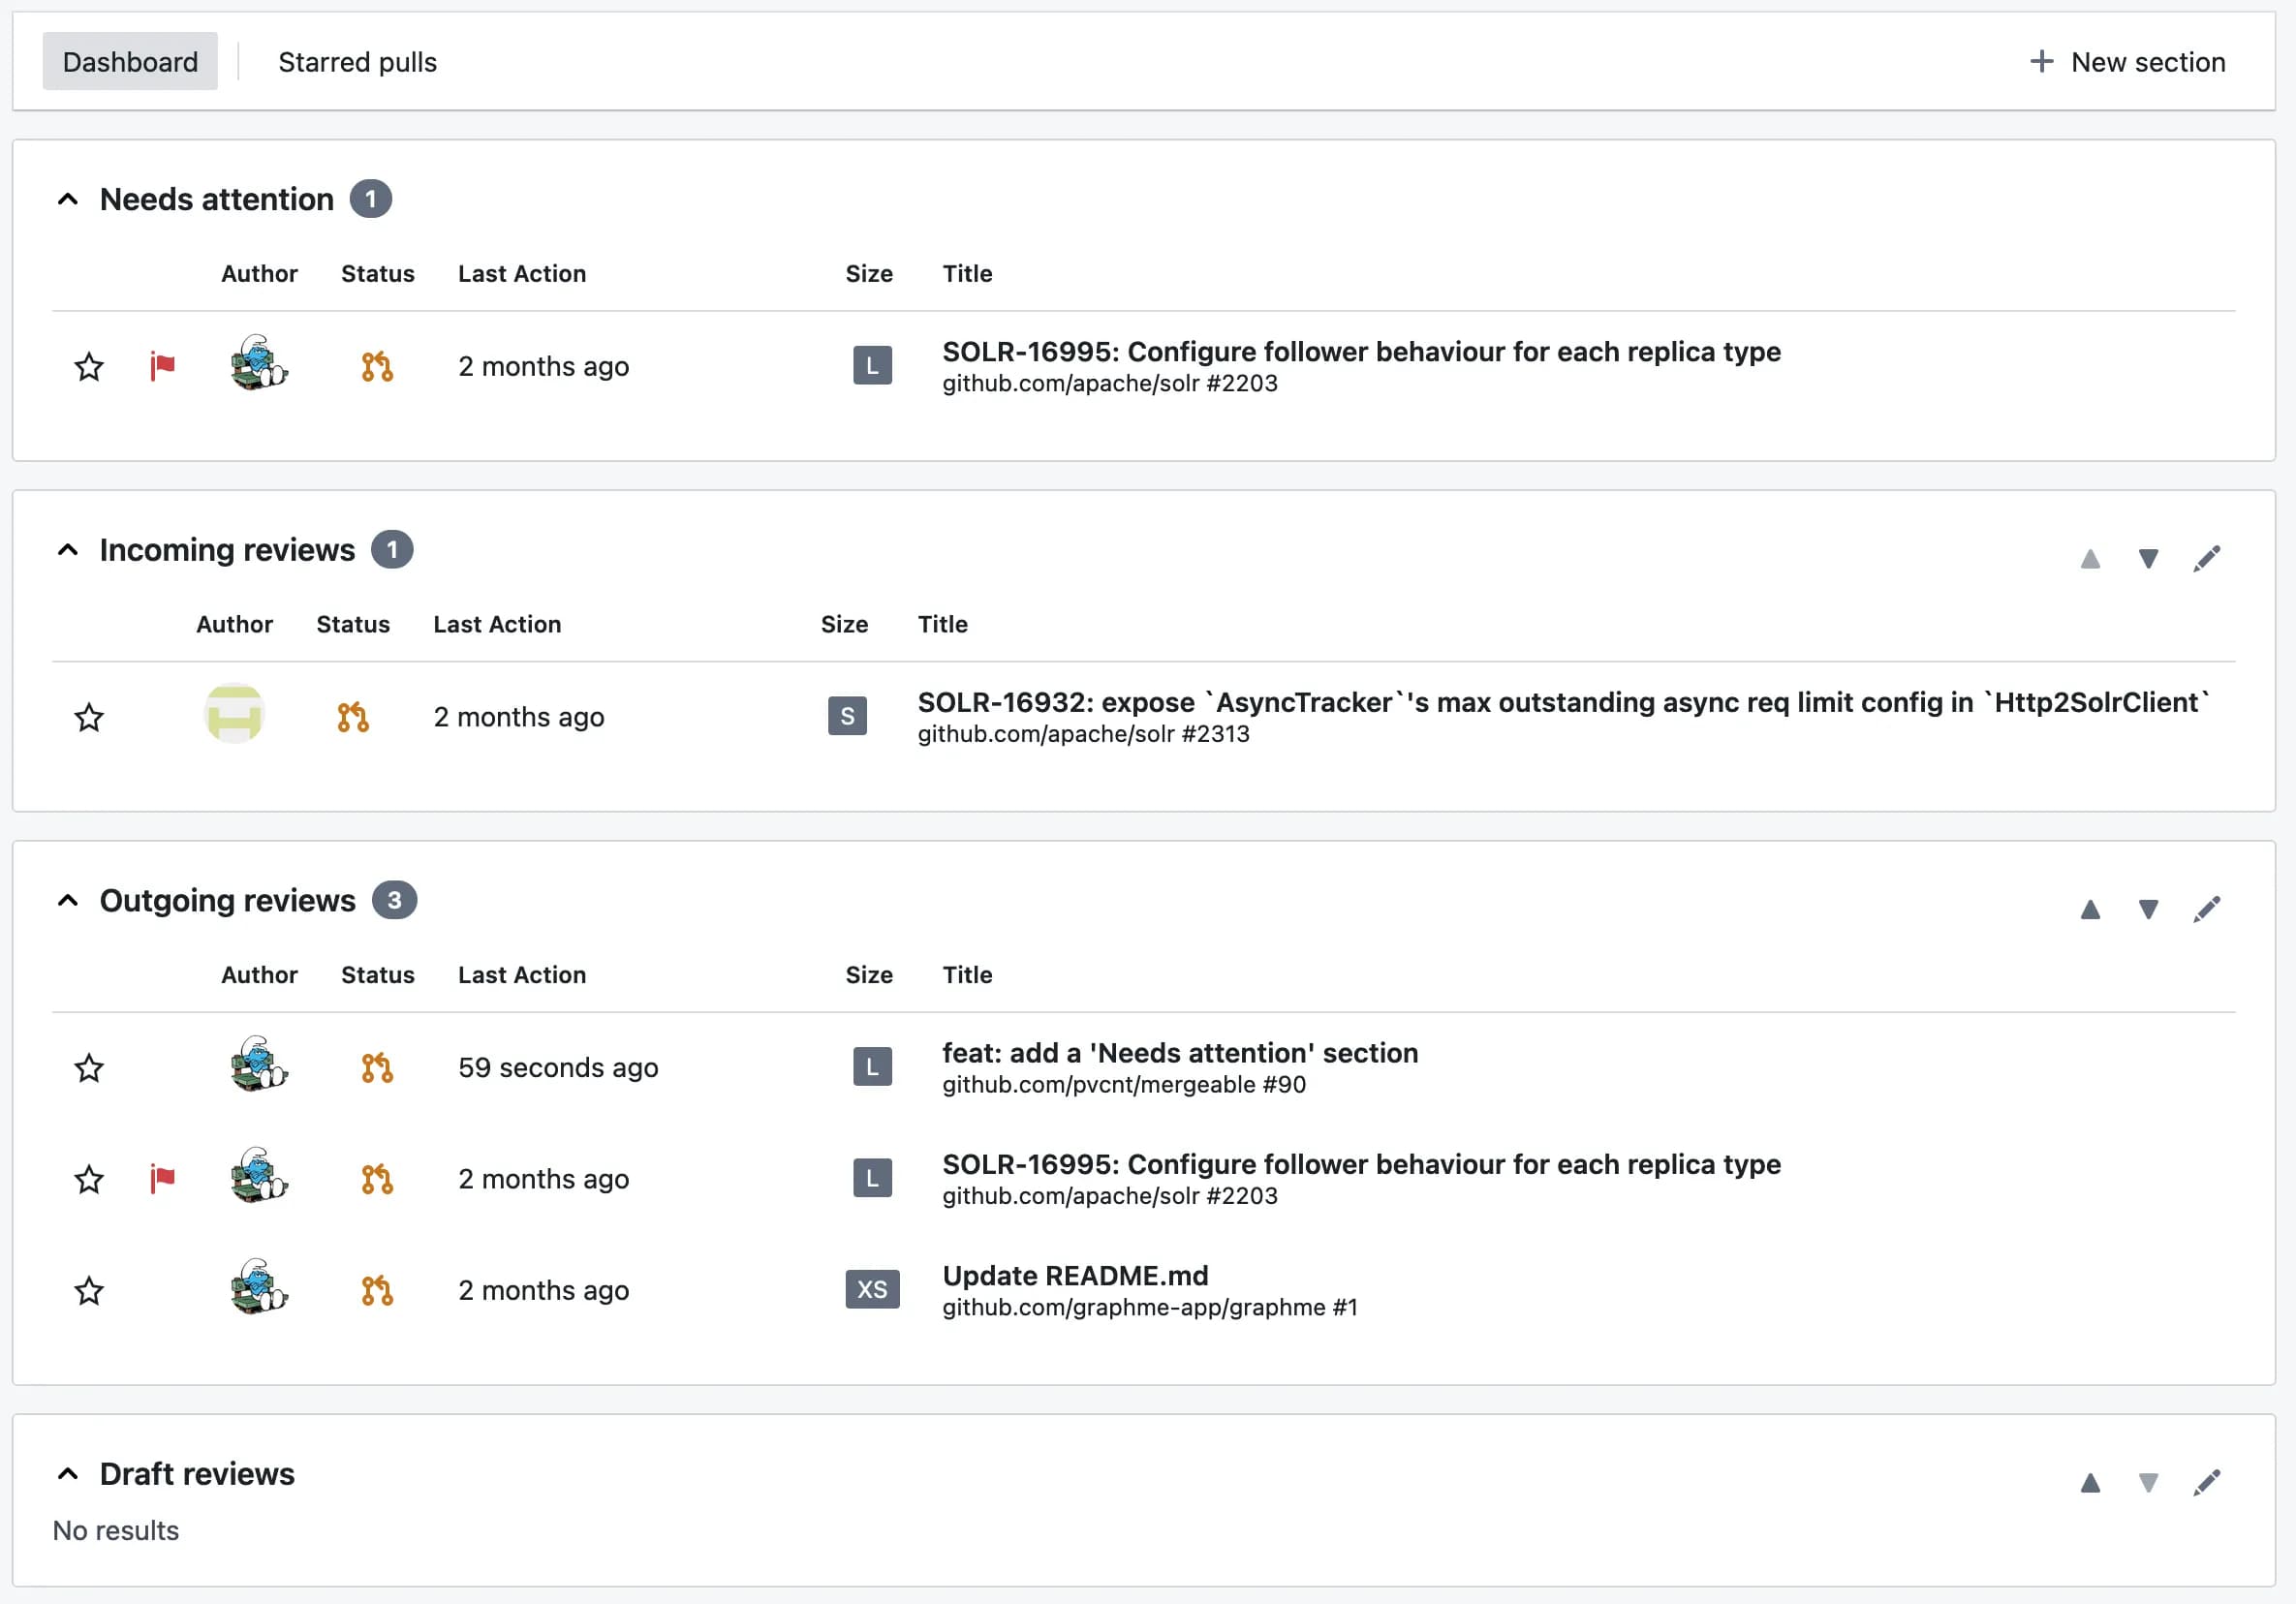
Task: Collapse the Incoming reviews section
Action: point(68,550)
